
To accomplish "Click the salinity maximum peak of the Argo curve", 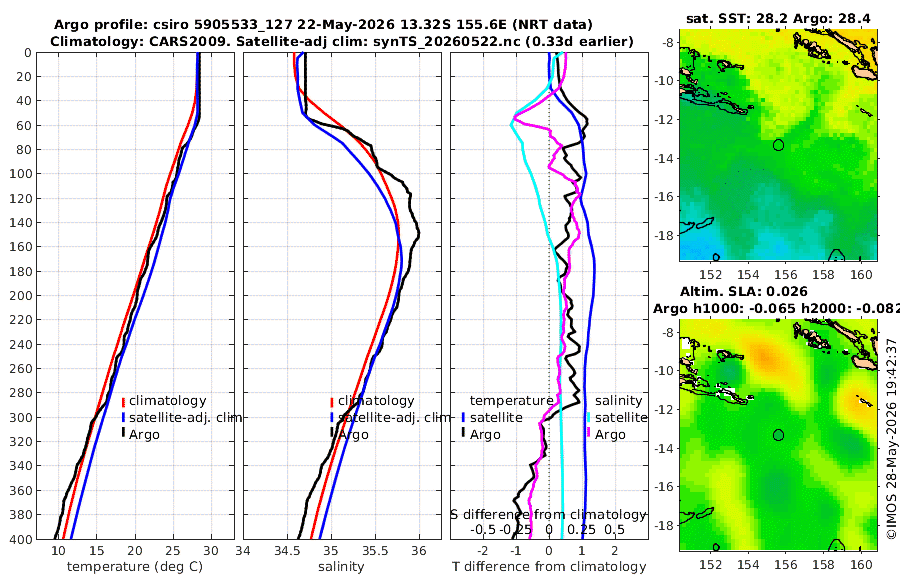I will coord(419,234).
